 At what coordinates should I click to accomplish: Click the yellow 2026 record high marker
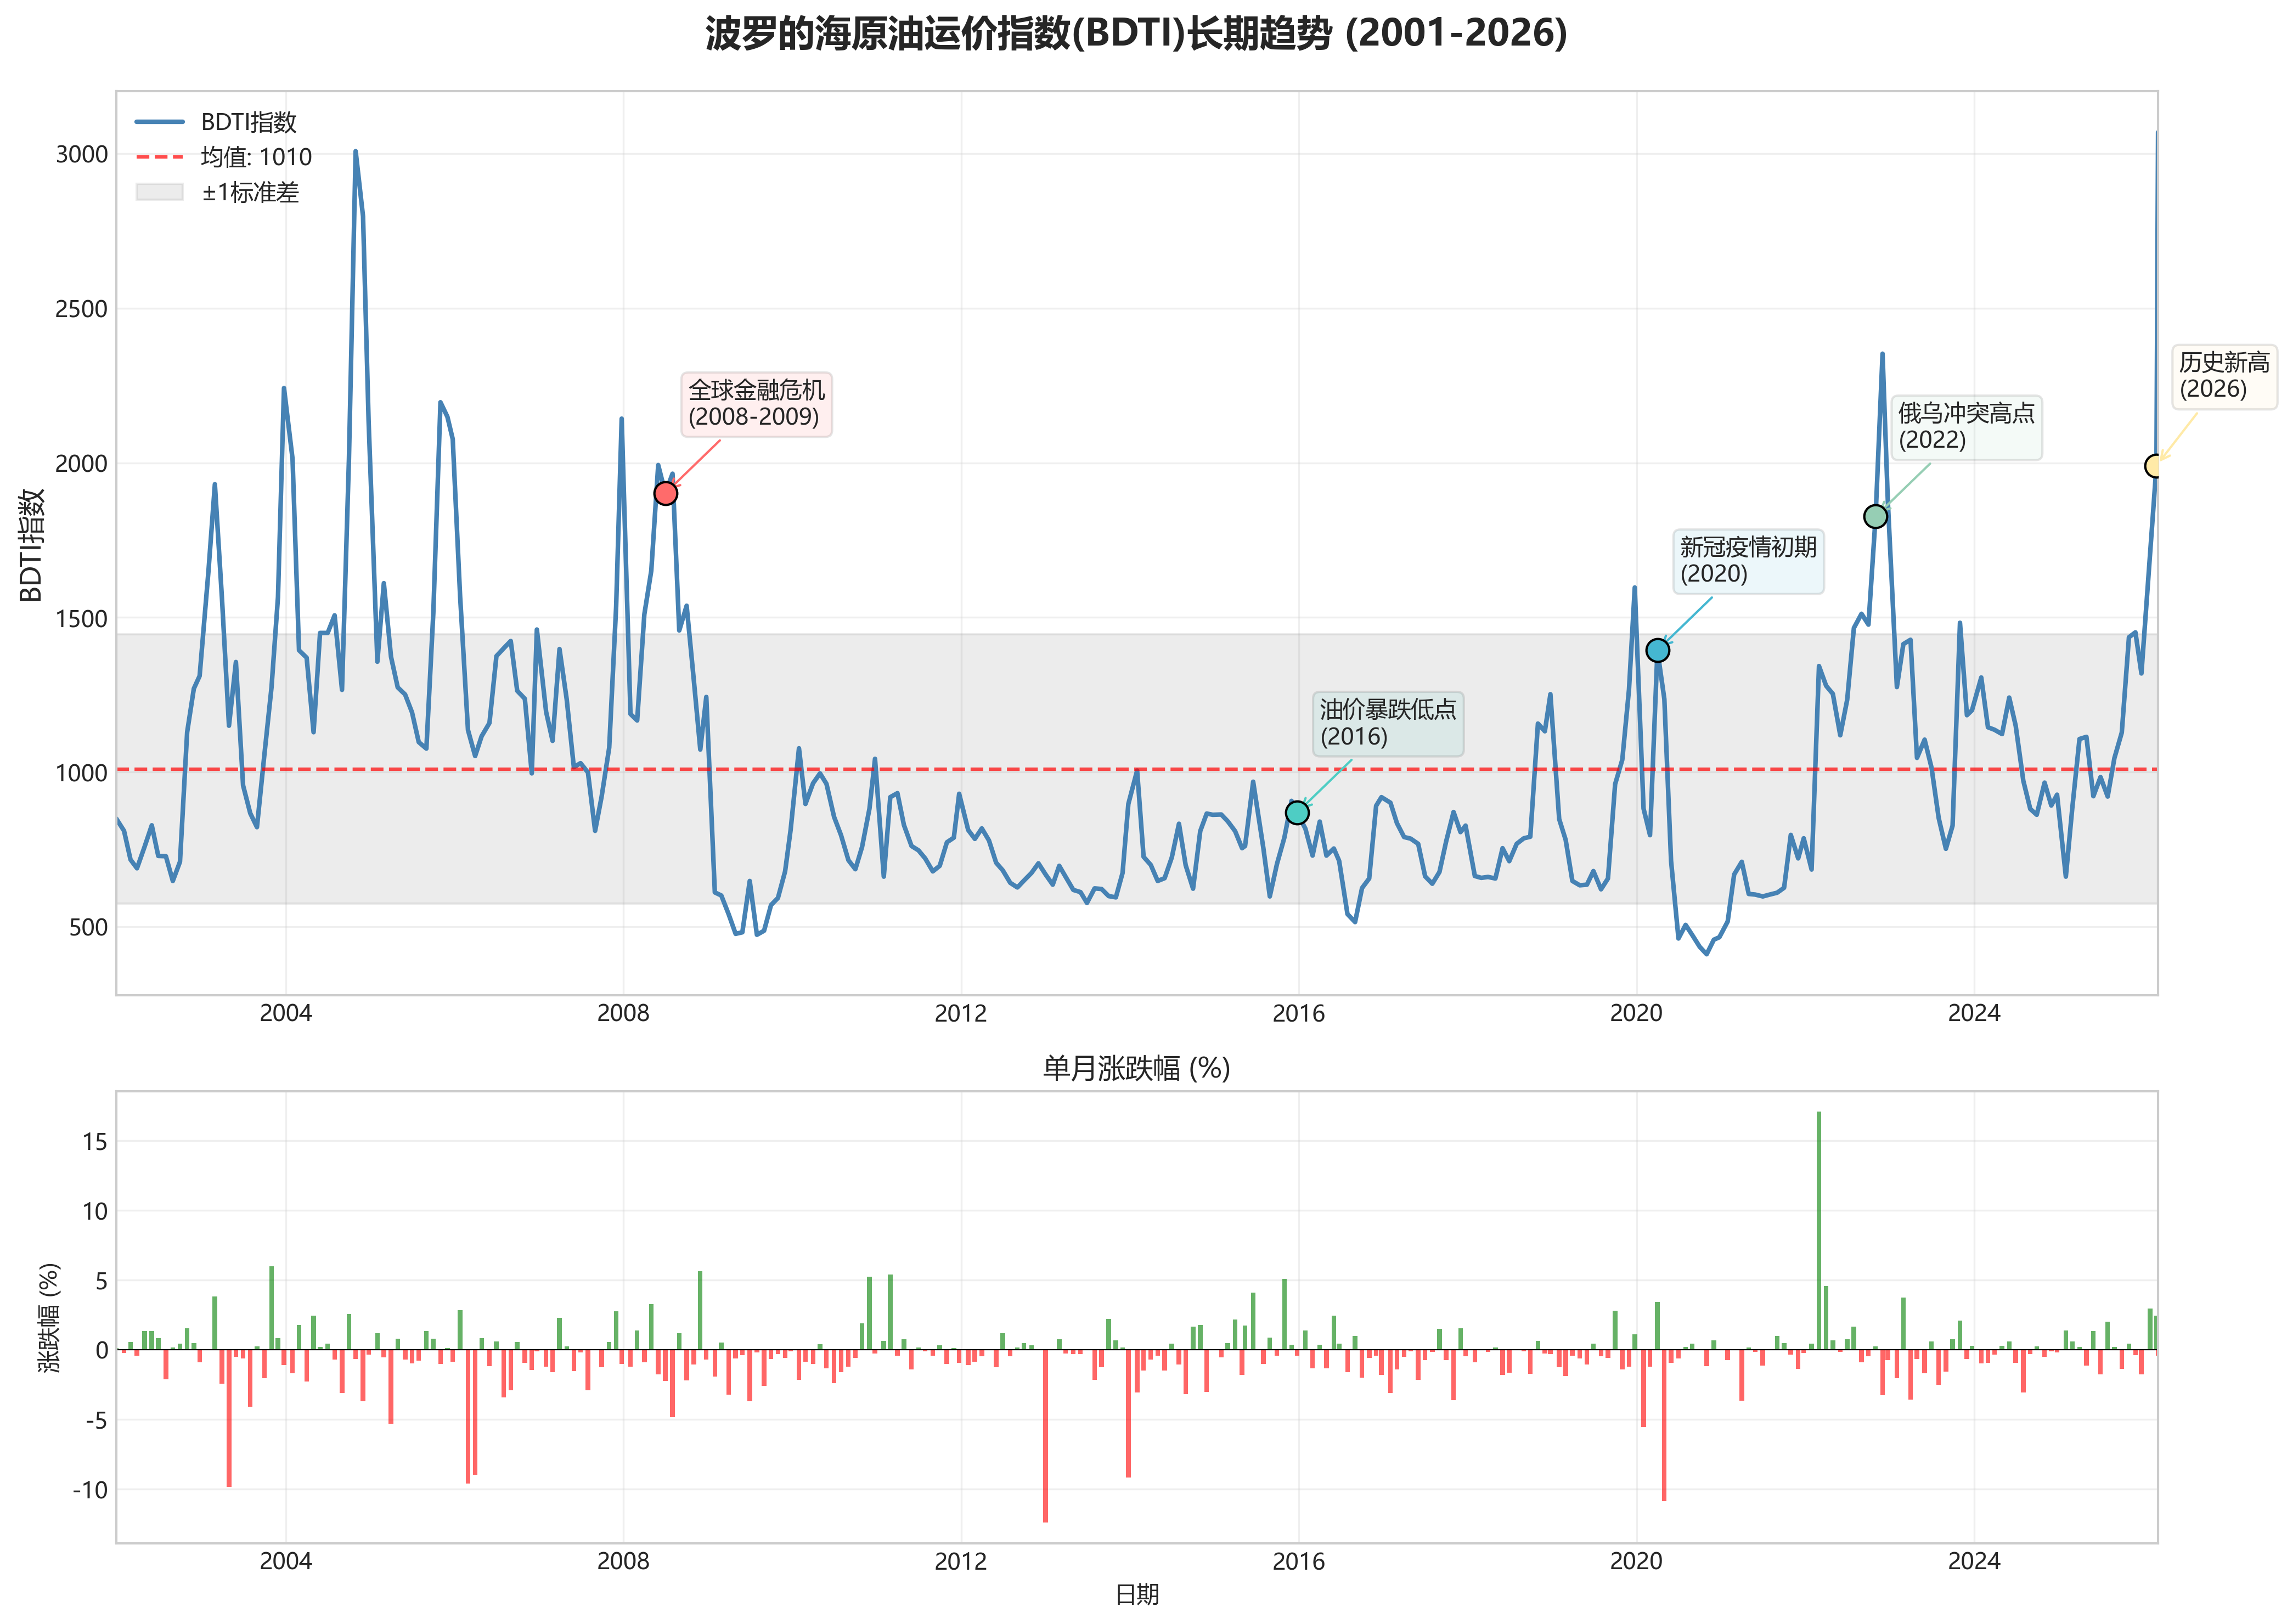coord(2155,466)
